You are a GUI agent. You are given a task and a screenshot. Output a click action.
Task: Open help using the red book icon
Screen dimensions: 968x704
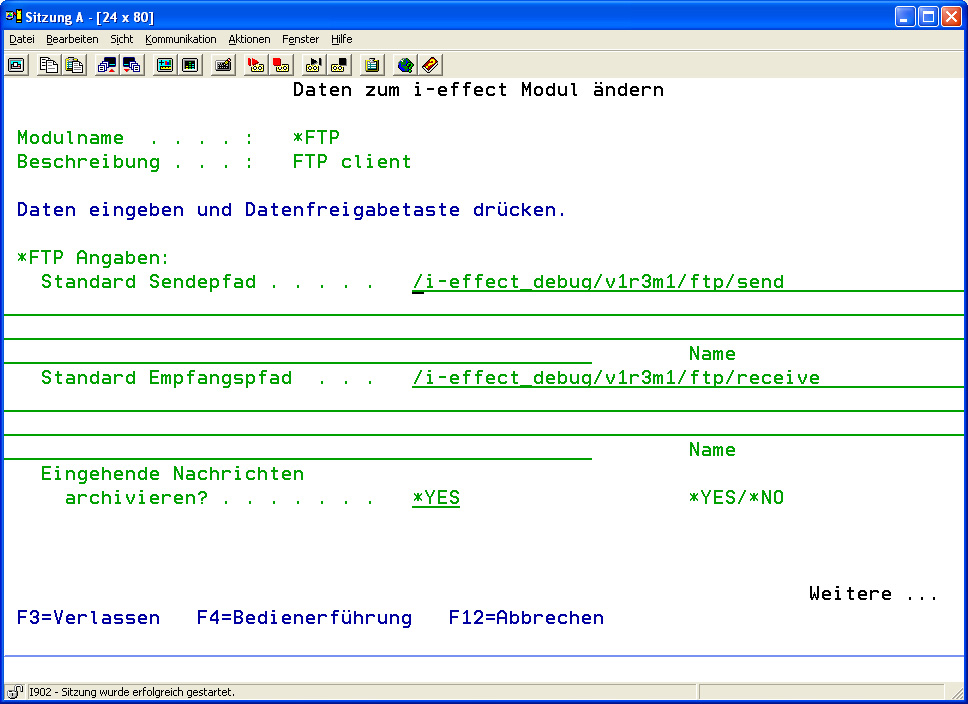pyautogui.click(x=431, y=65)
